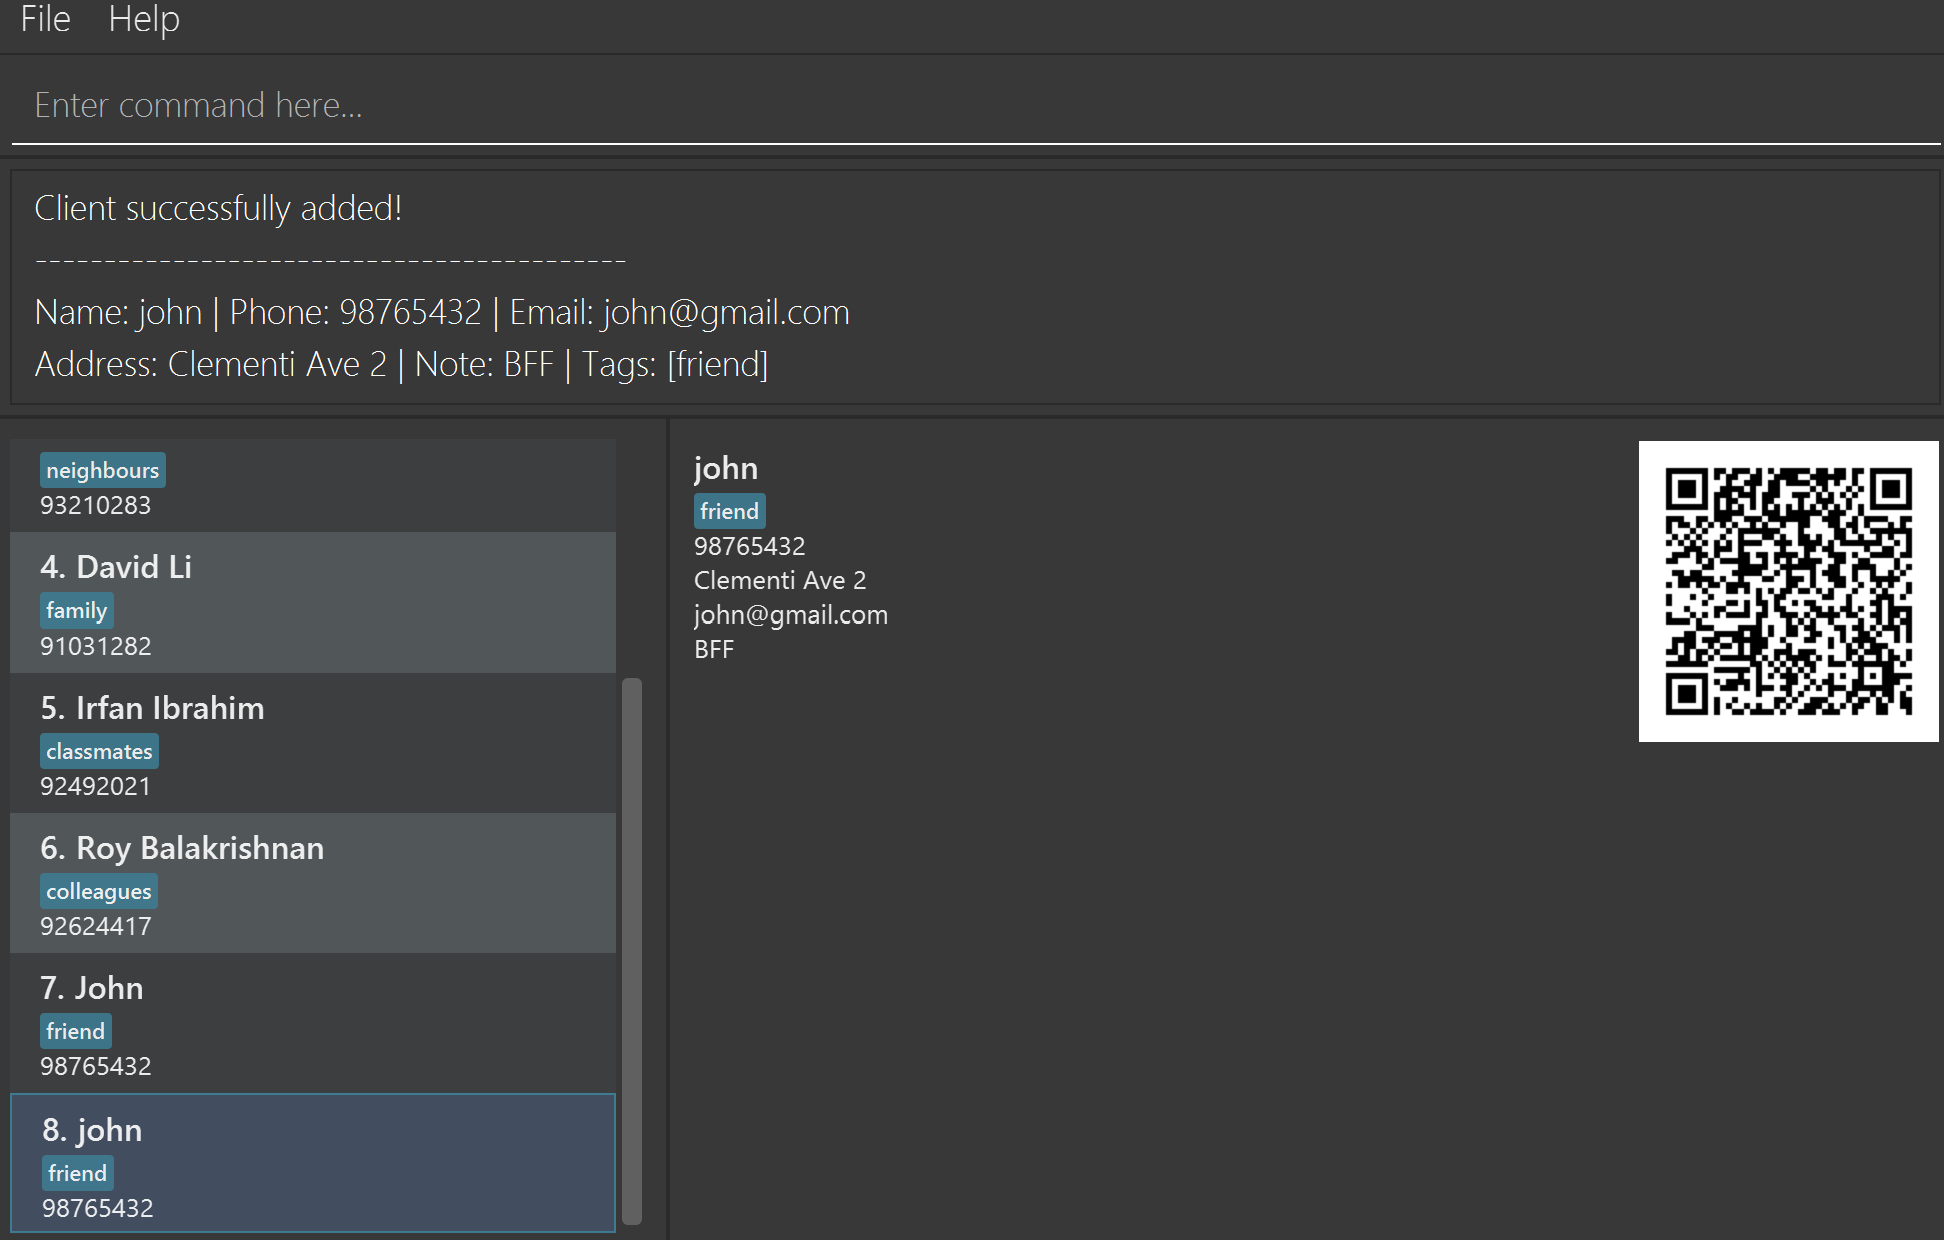Open the Help menu
The width and height of the screenshot is (1944, 1240).
(144, 20)
